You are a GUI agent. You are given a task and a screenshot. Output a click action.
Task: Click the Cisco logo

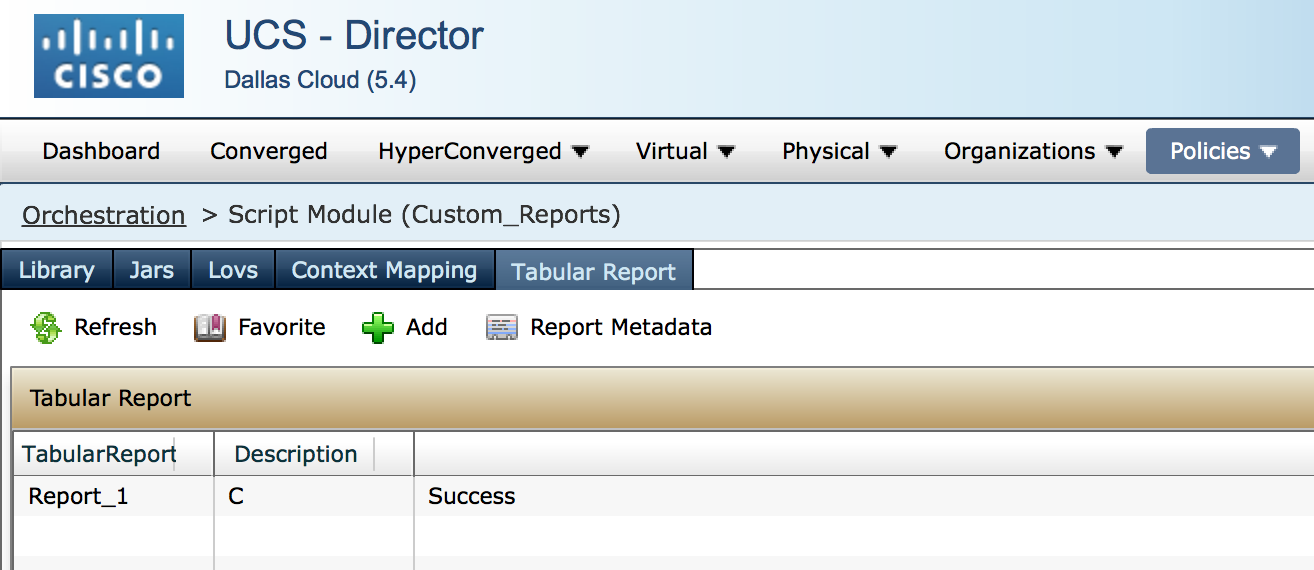[x=109, y=56]
